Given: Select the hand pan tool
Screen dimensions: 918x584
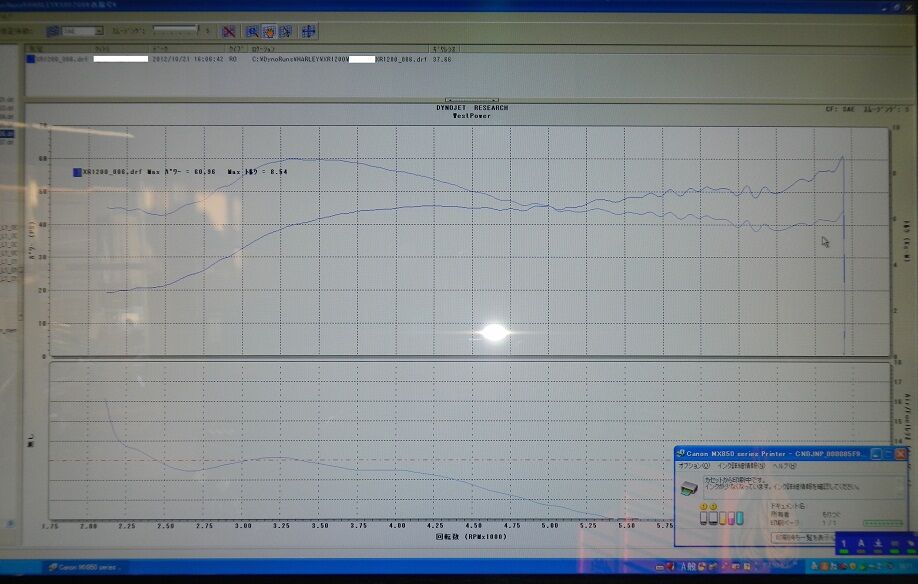Looking at the screenshot, I should 269,32.
